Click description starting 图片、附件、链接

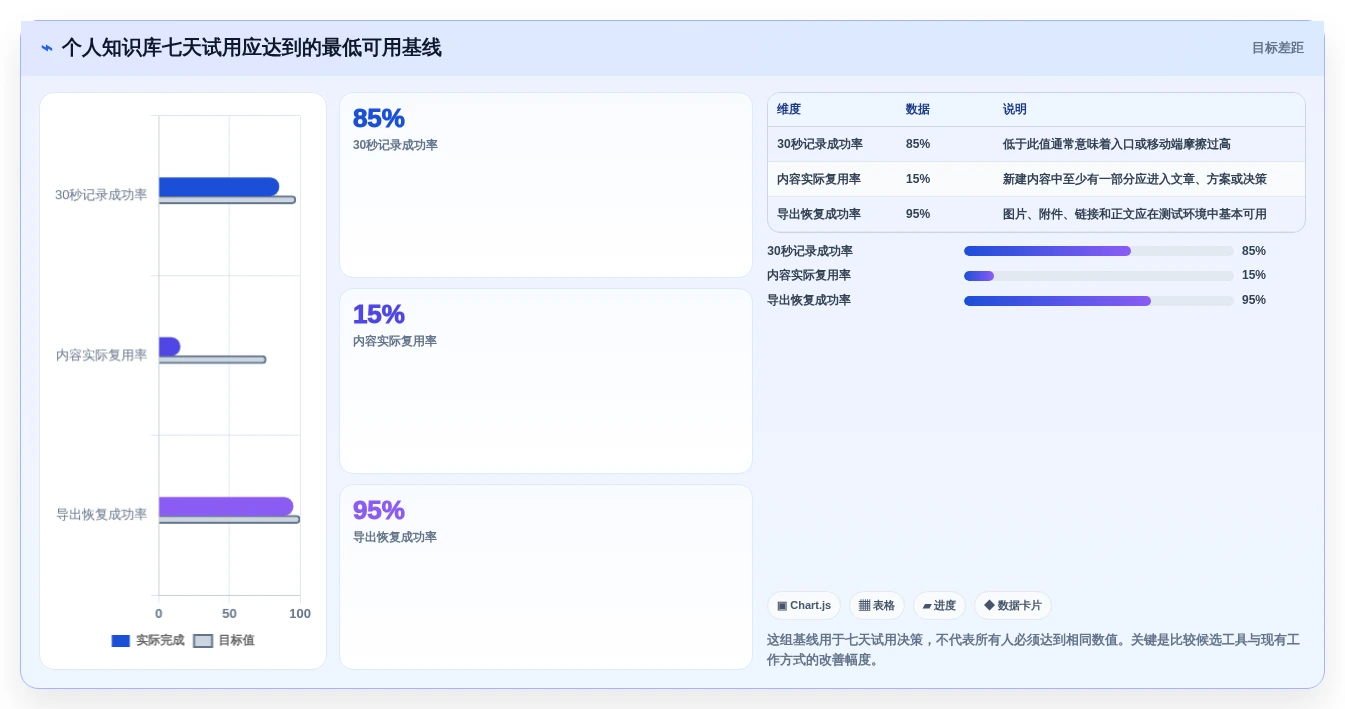click(x=1135, y=214)
